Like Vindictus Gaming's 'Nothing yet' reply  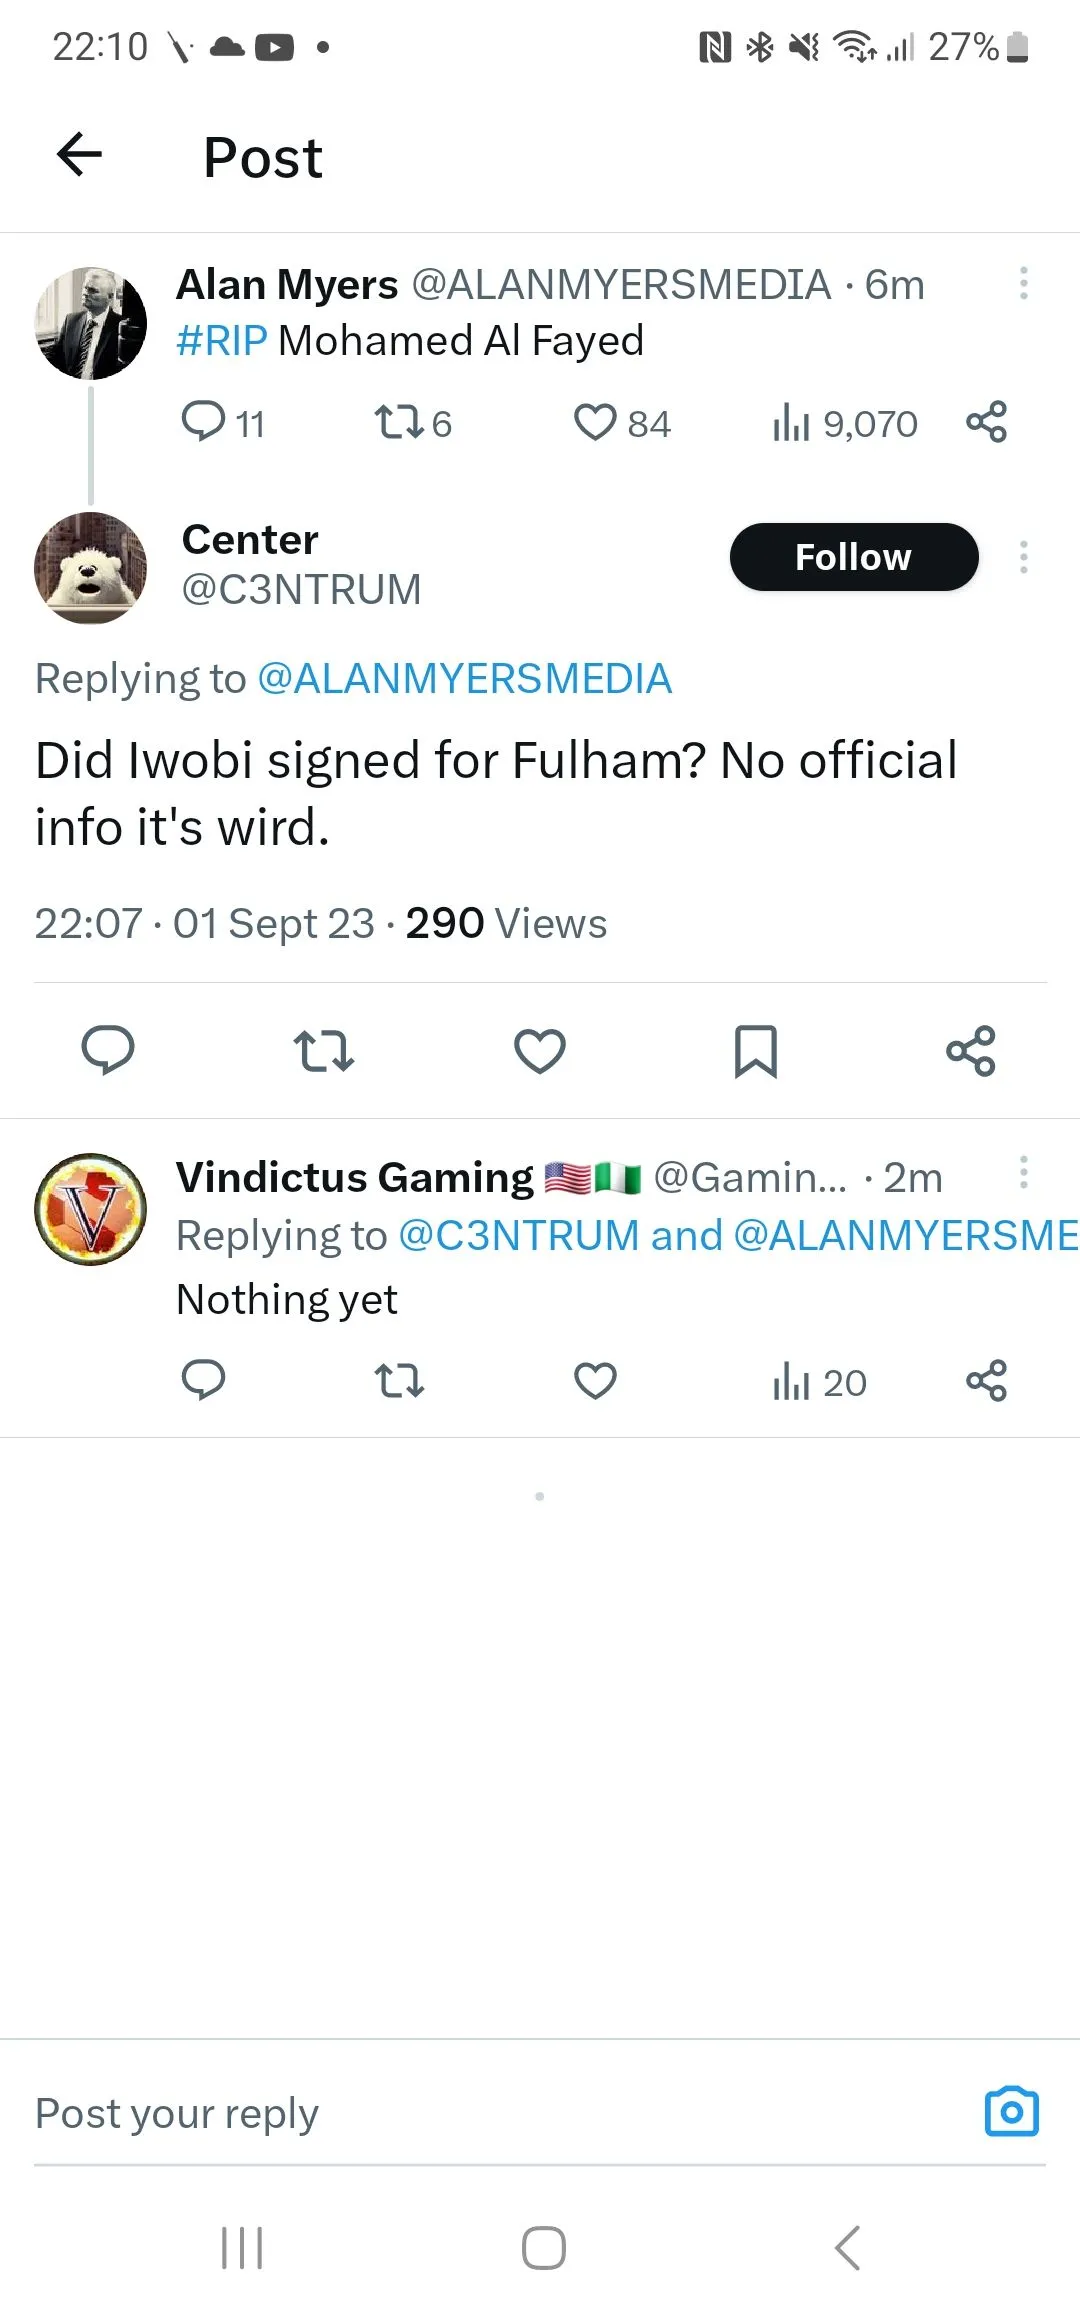(x=596, y=1382)
